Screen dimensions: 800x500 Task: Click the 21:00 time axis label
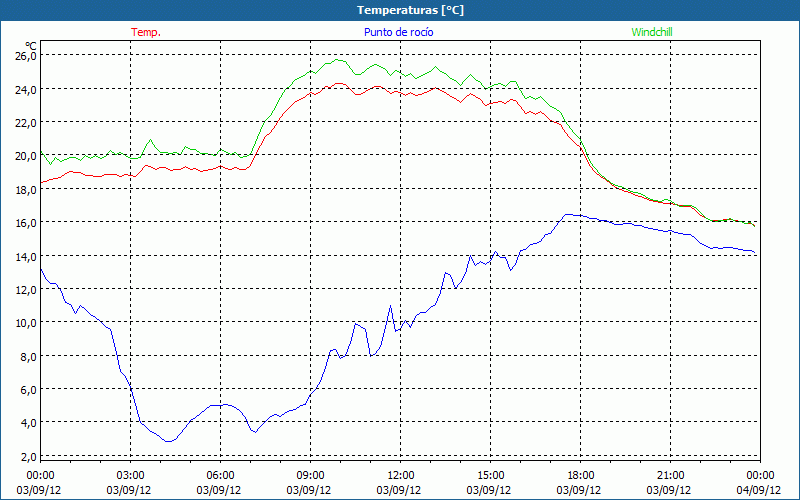point(670,476)
